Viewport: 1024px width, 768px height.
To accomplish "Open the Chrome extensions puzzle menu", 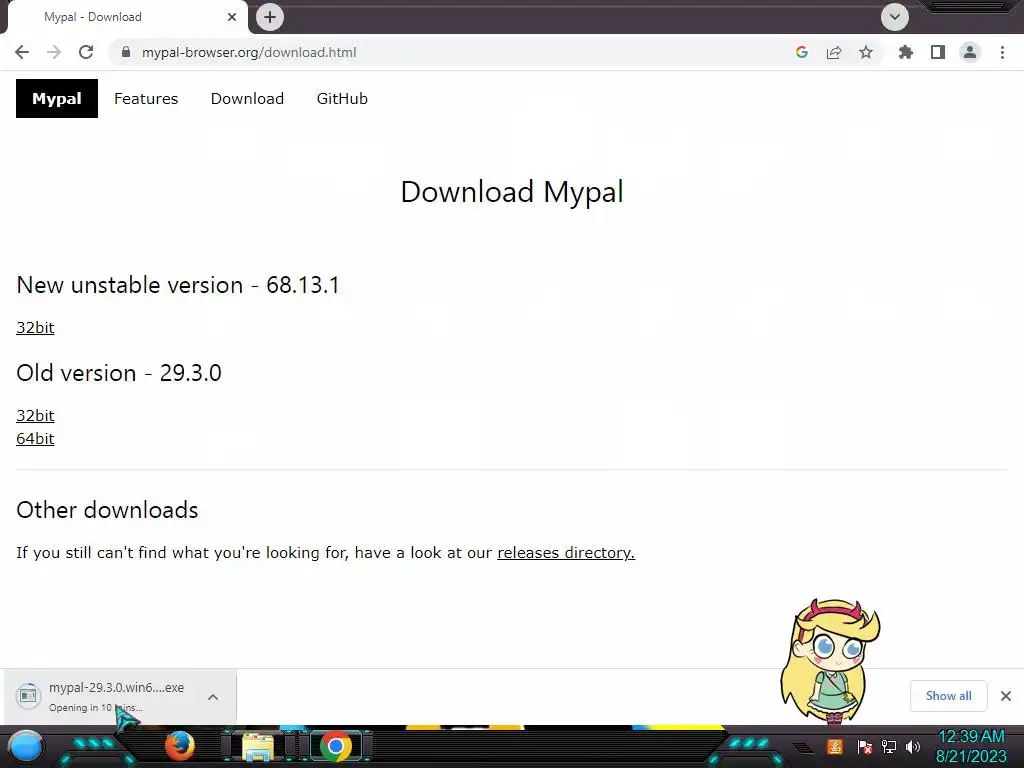I will pyautogui.click(x=905, y=52).
